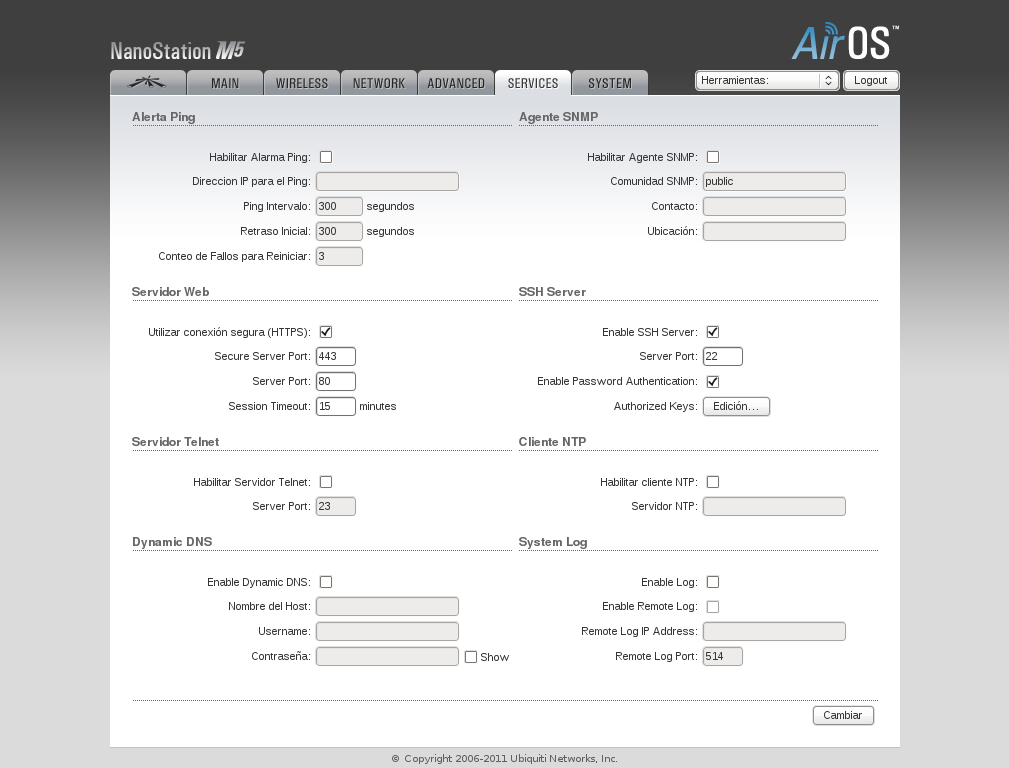Open Authorized Keys Edición button
The height and width of the screenshot is (768, 1009).
tap(736, 407)
